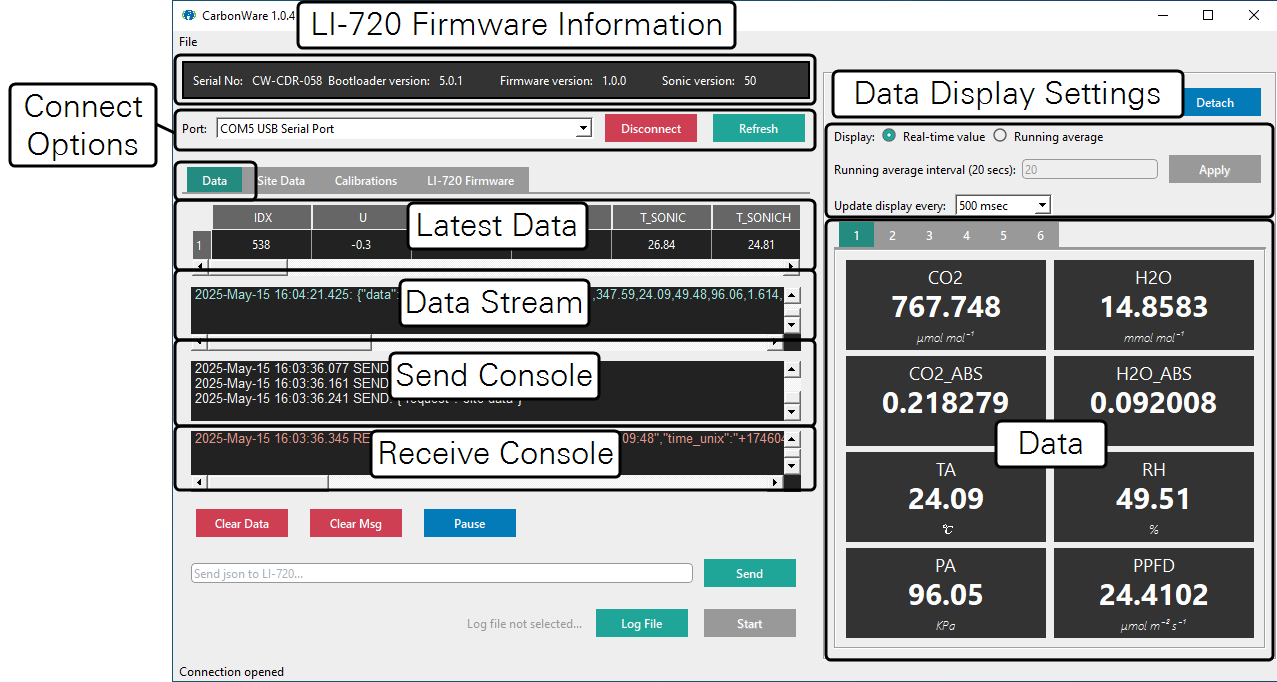Screen dimensions: 1277x682
Task: Open the LI-720 Firmware tab
Action: [x=470, y=181]
